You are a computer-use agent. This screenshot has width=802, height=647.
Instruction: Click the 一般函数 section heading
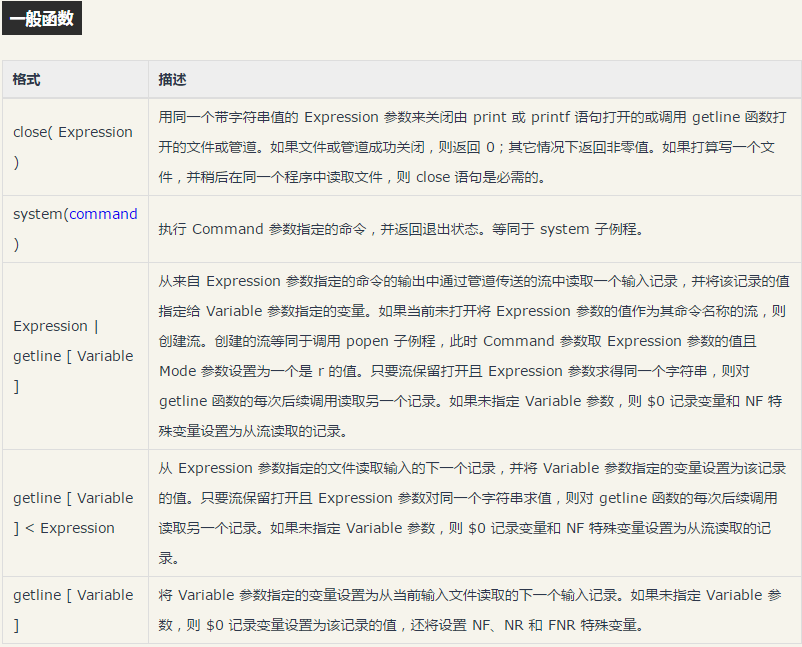click(42, 18)
